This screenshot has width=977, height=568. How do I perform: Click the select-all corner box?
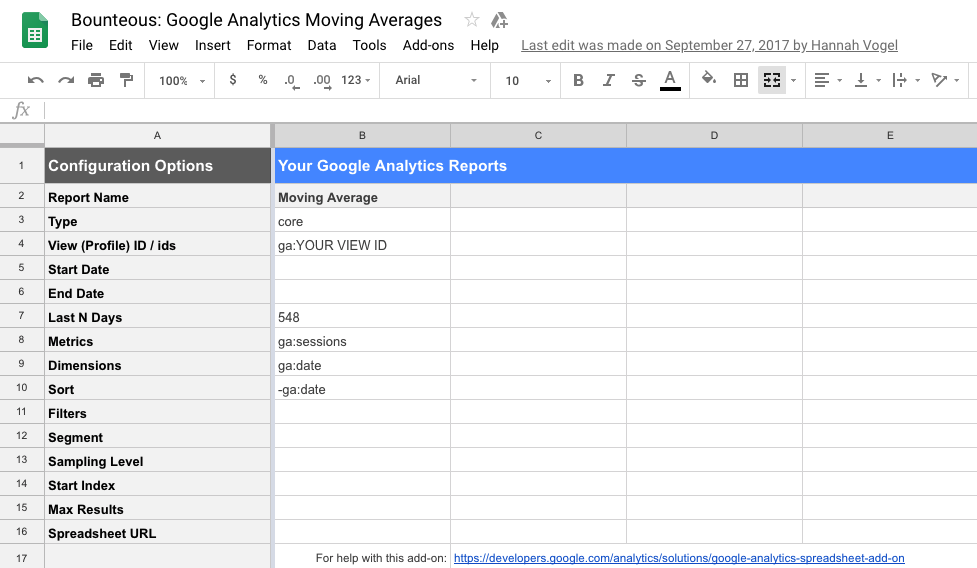(x=22, y=135)
